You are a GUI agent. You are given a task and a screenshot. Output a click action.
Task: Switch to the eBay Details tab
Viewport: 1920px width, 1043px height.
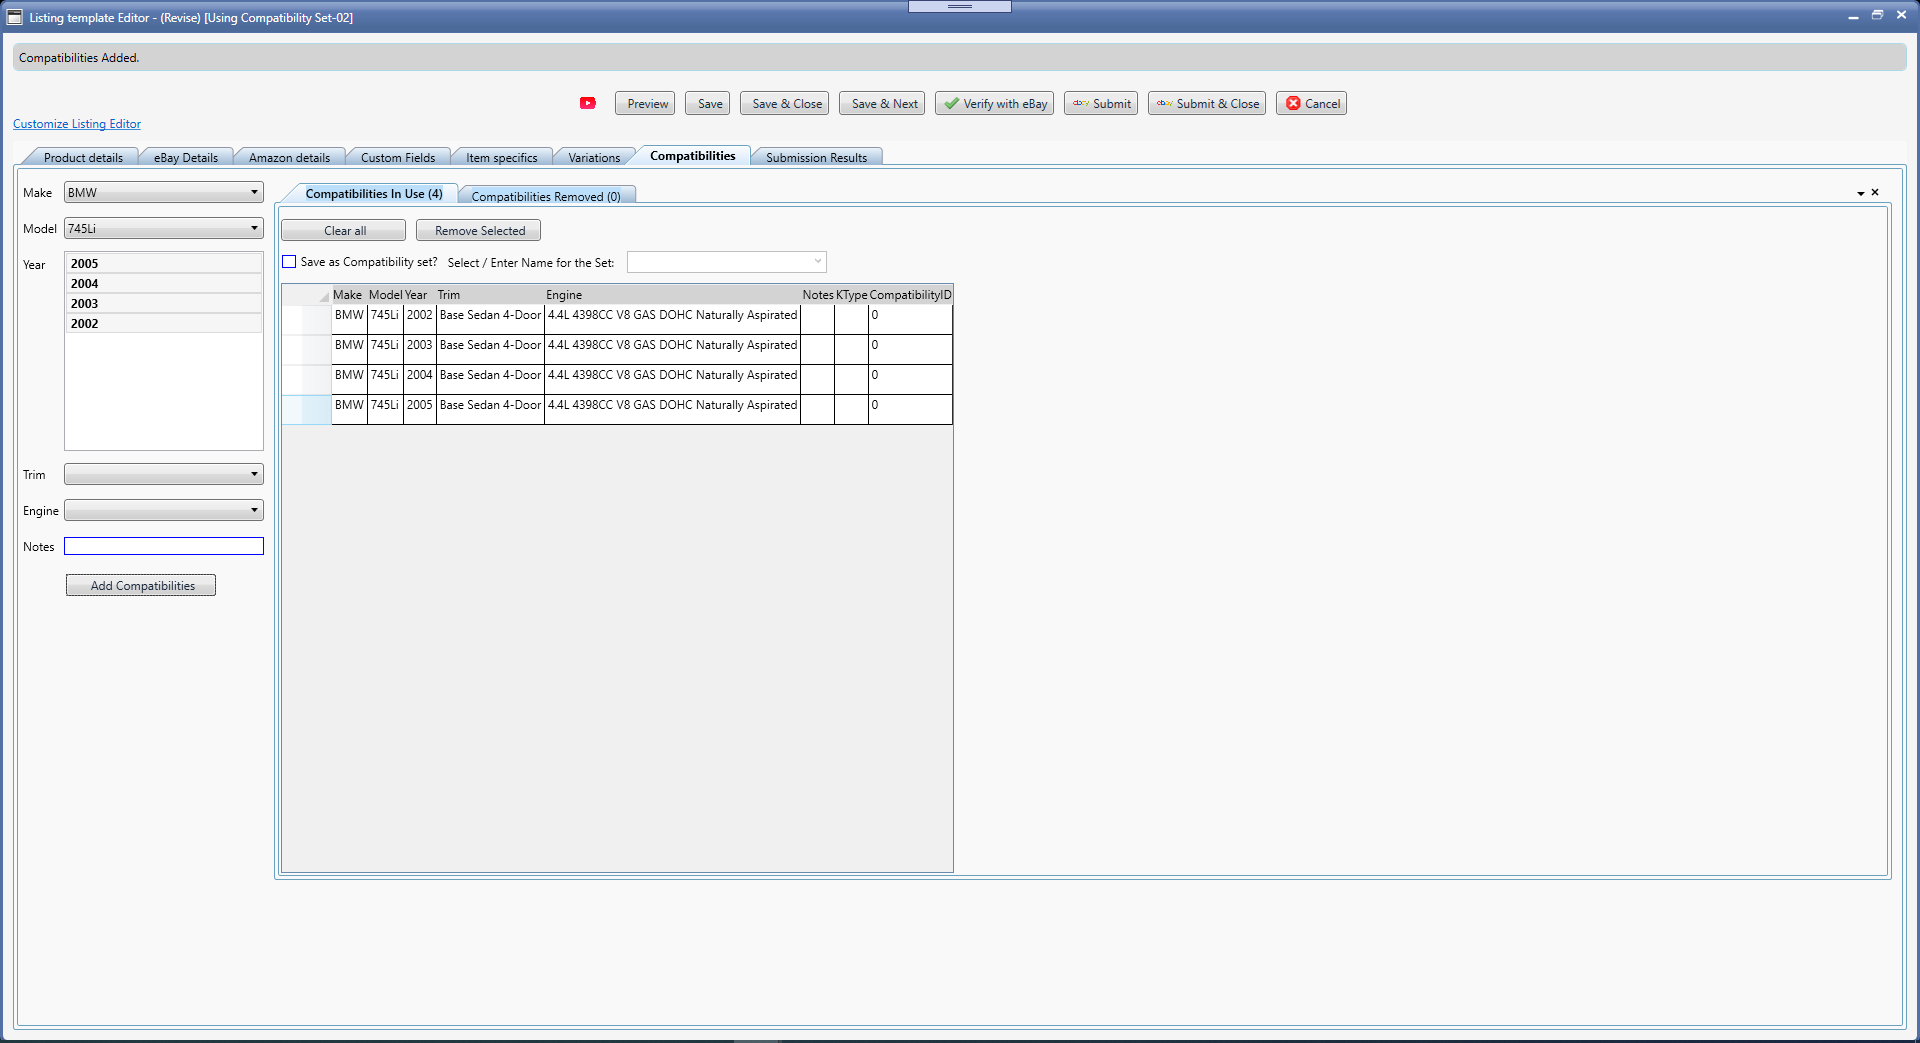(x=186, y=157)
